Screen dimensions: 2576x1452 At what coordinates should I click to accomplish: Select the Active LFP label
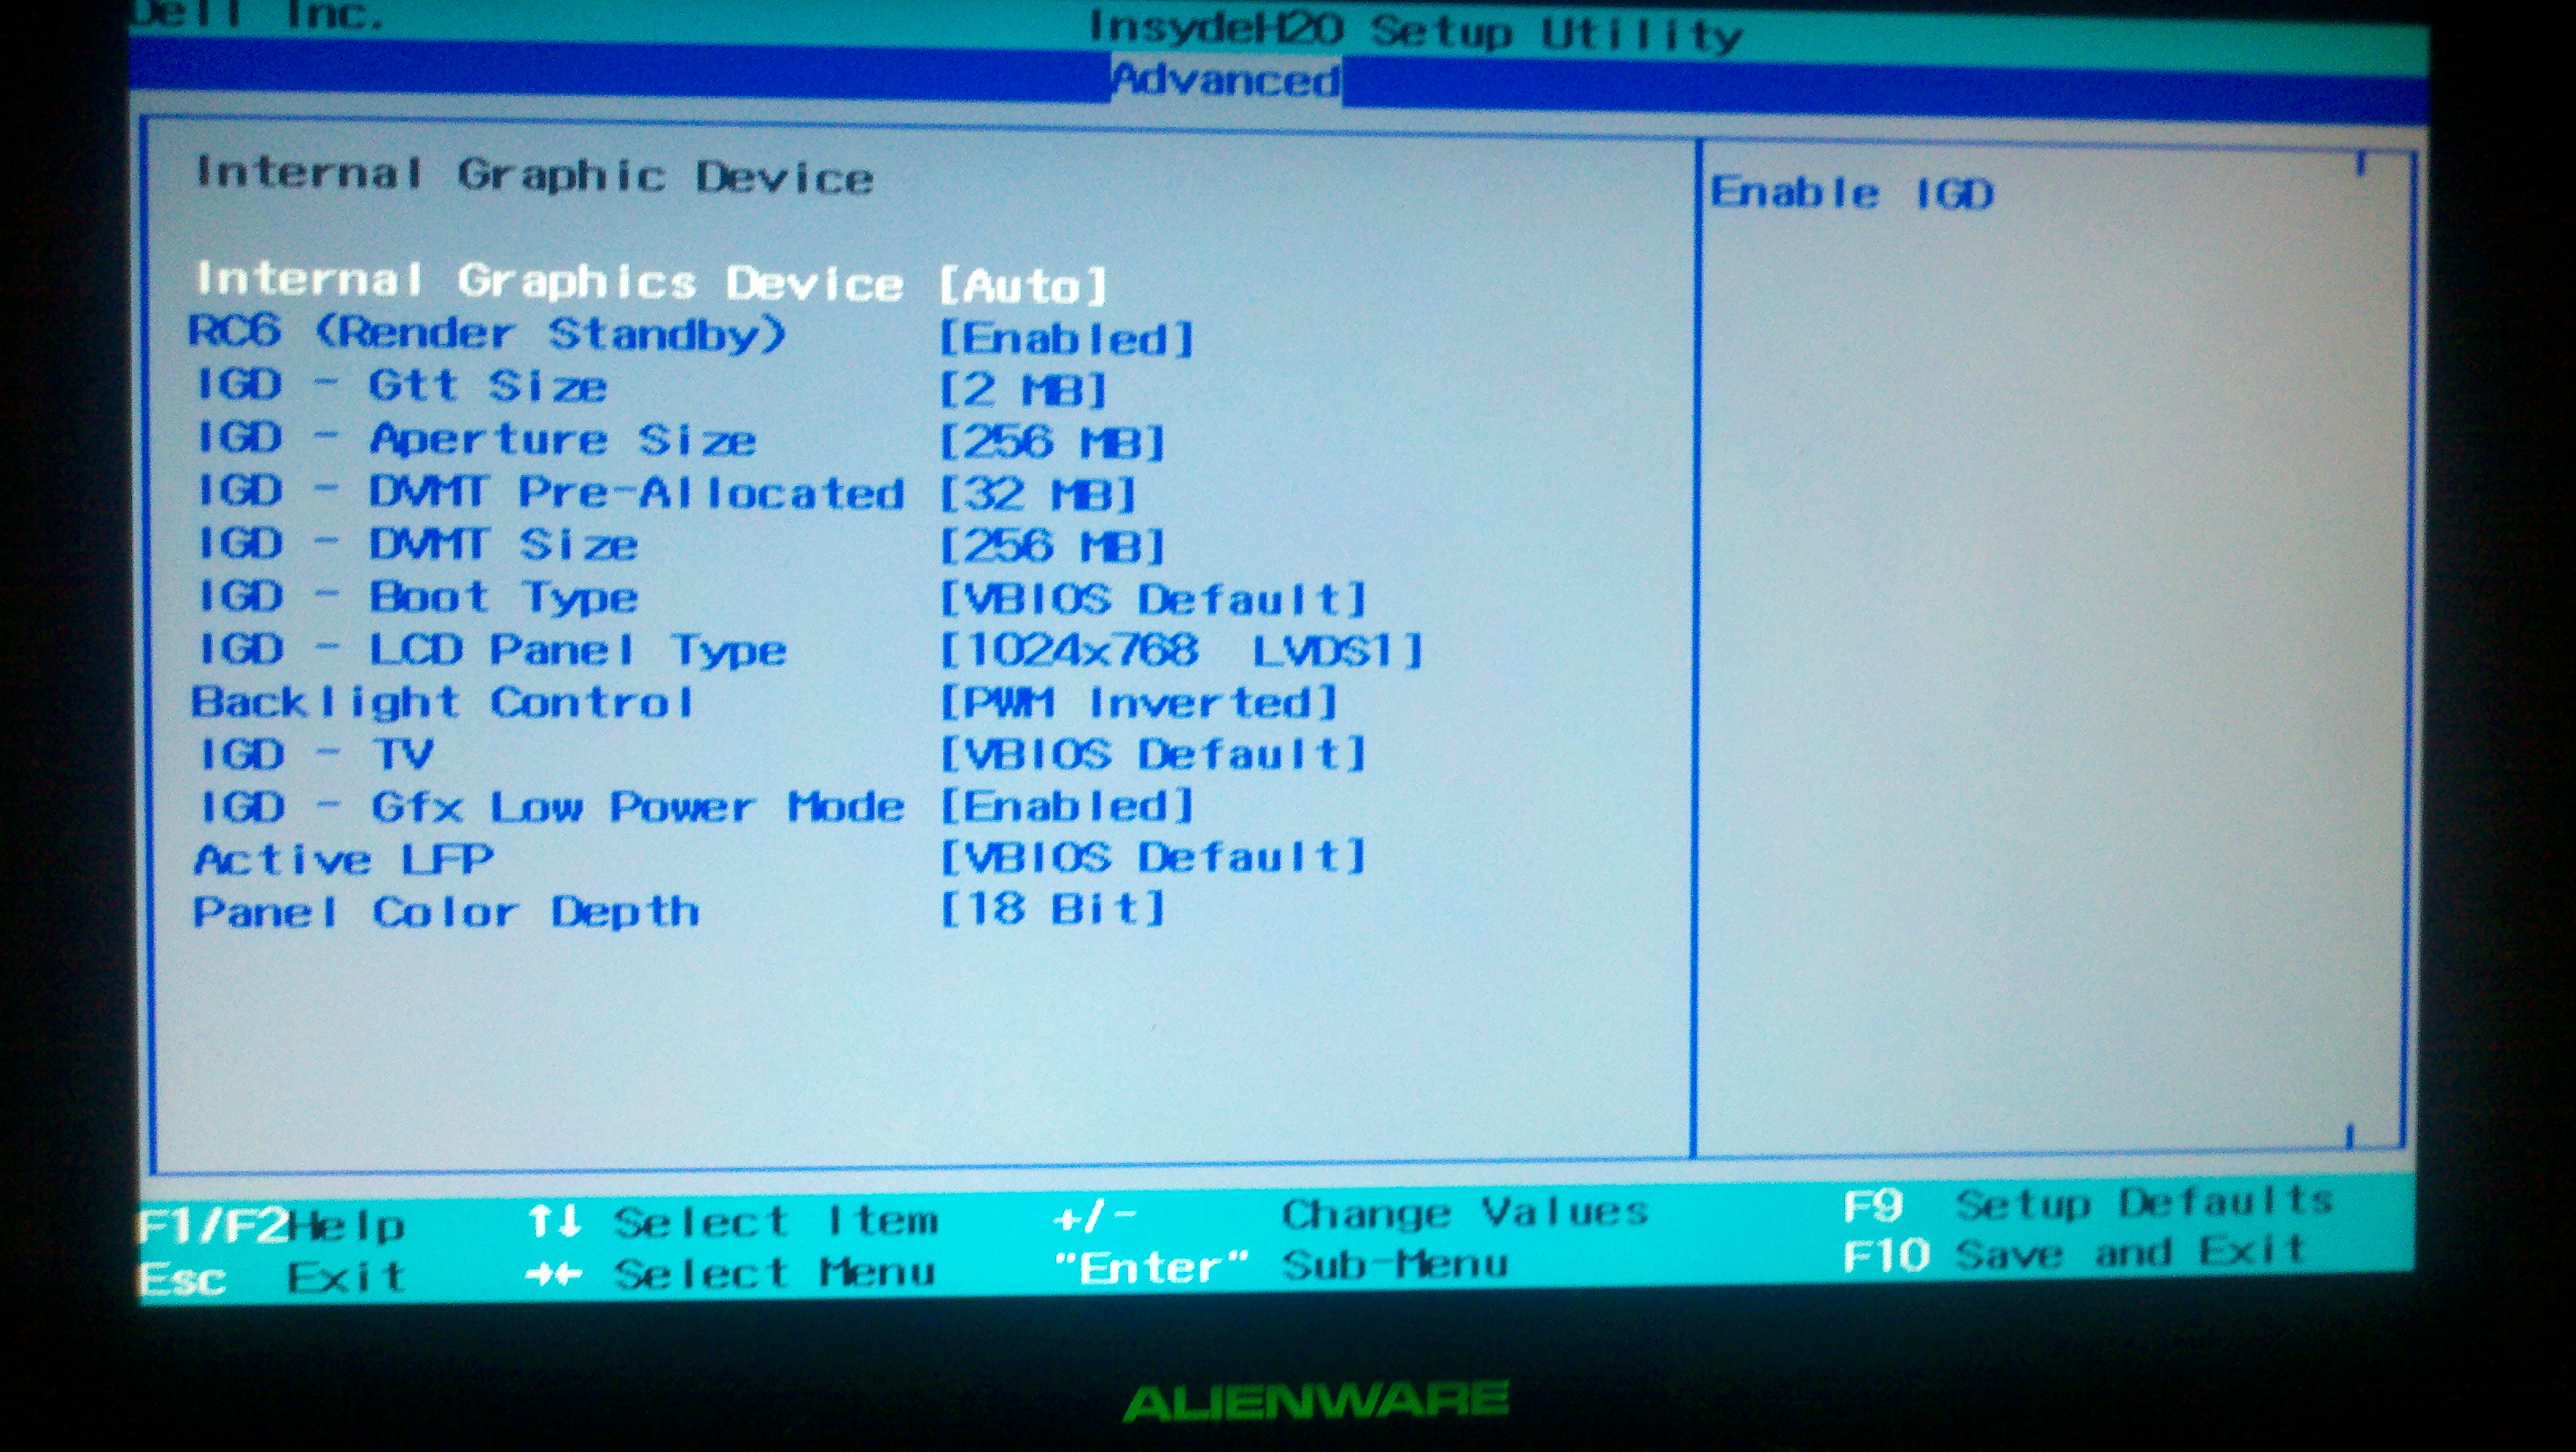343,859
